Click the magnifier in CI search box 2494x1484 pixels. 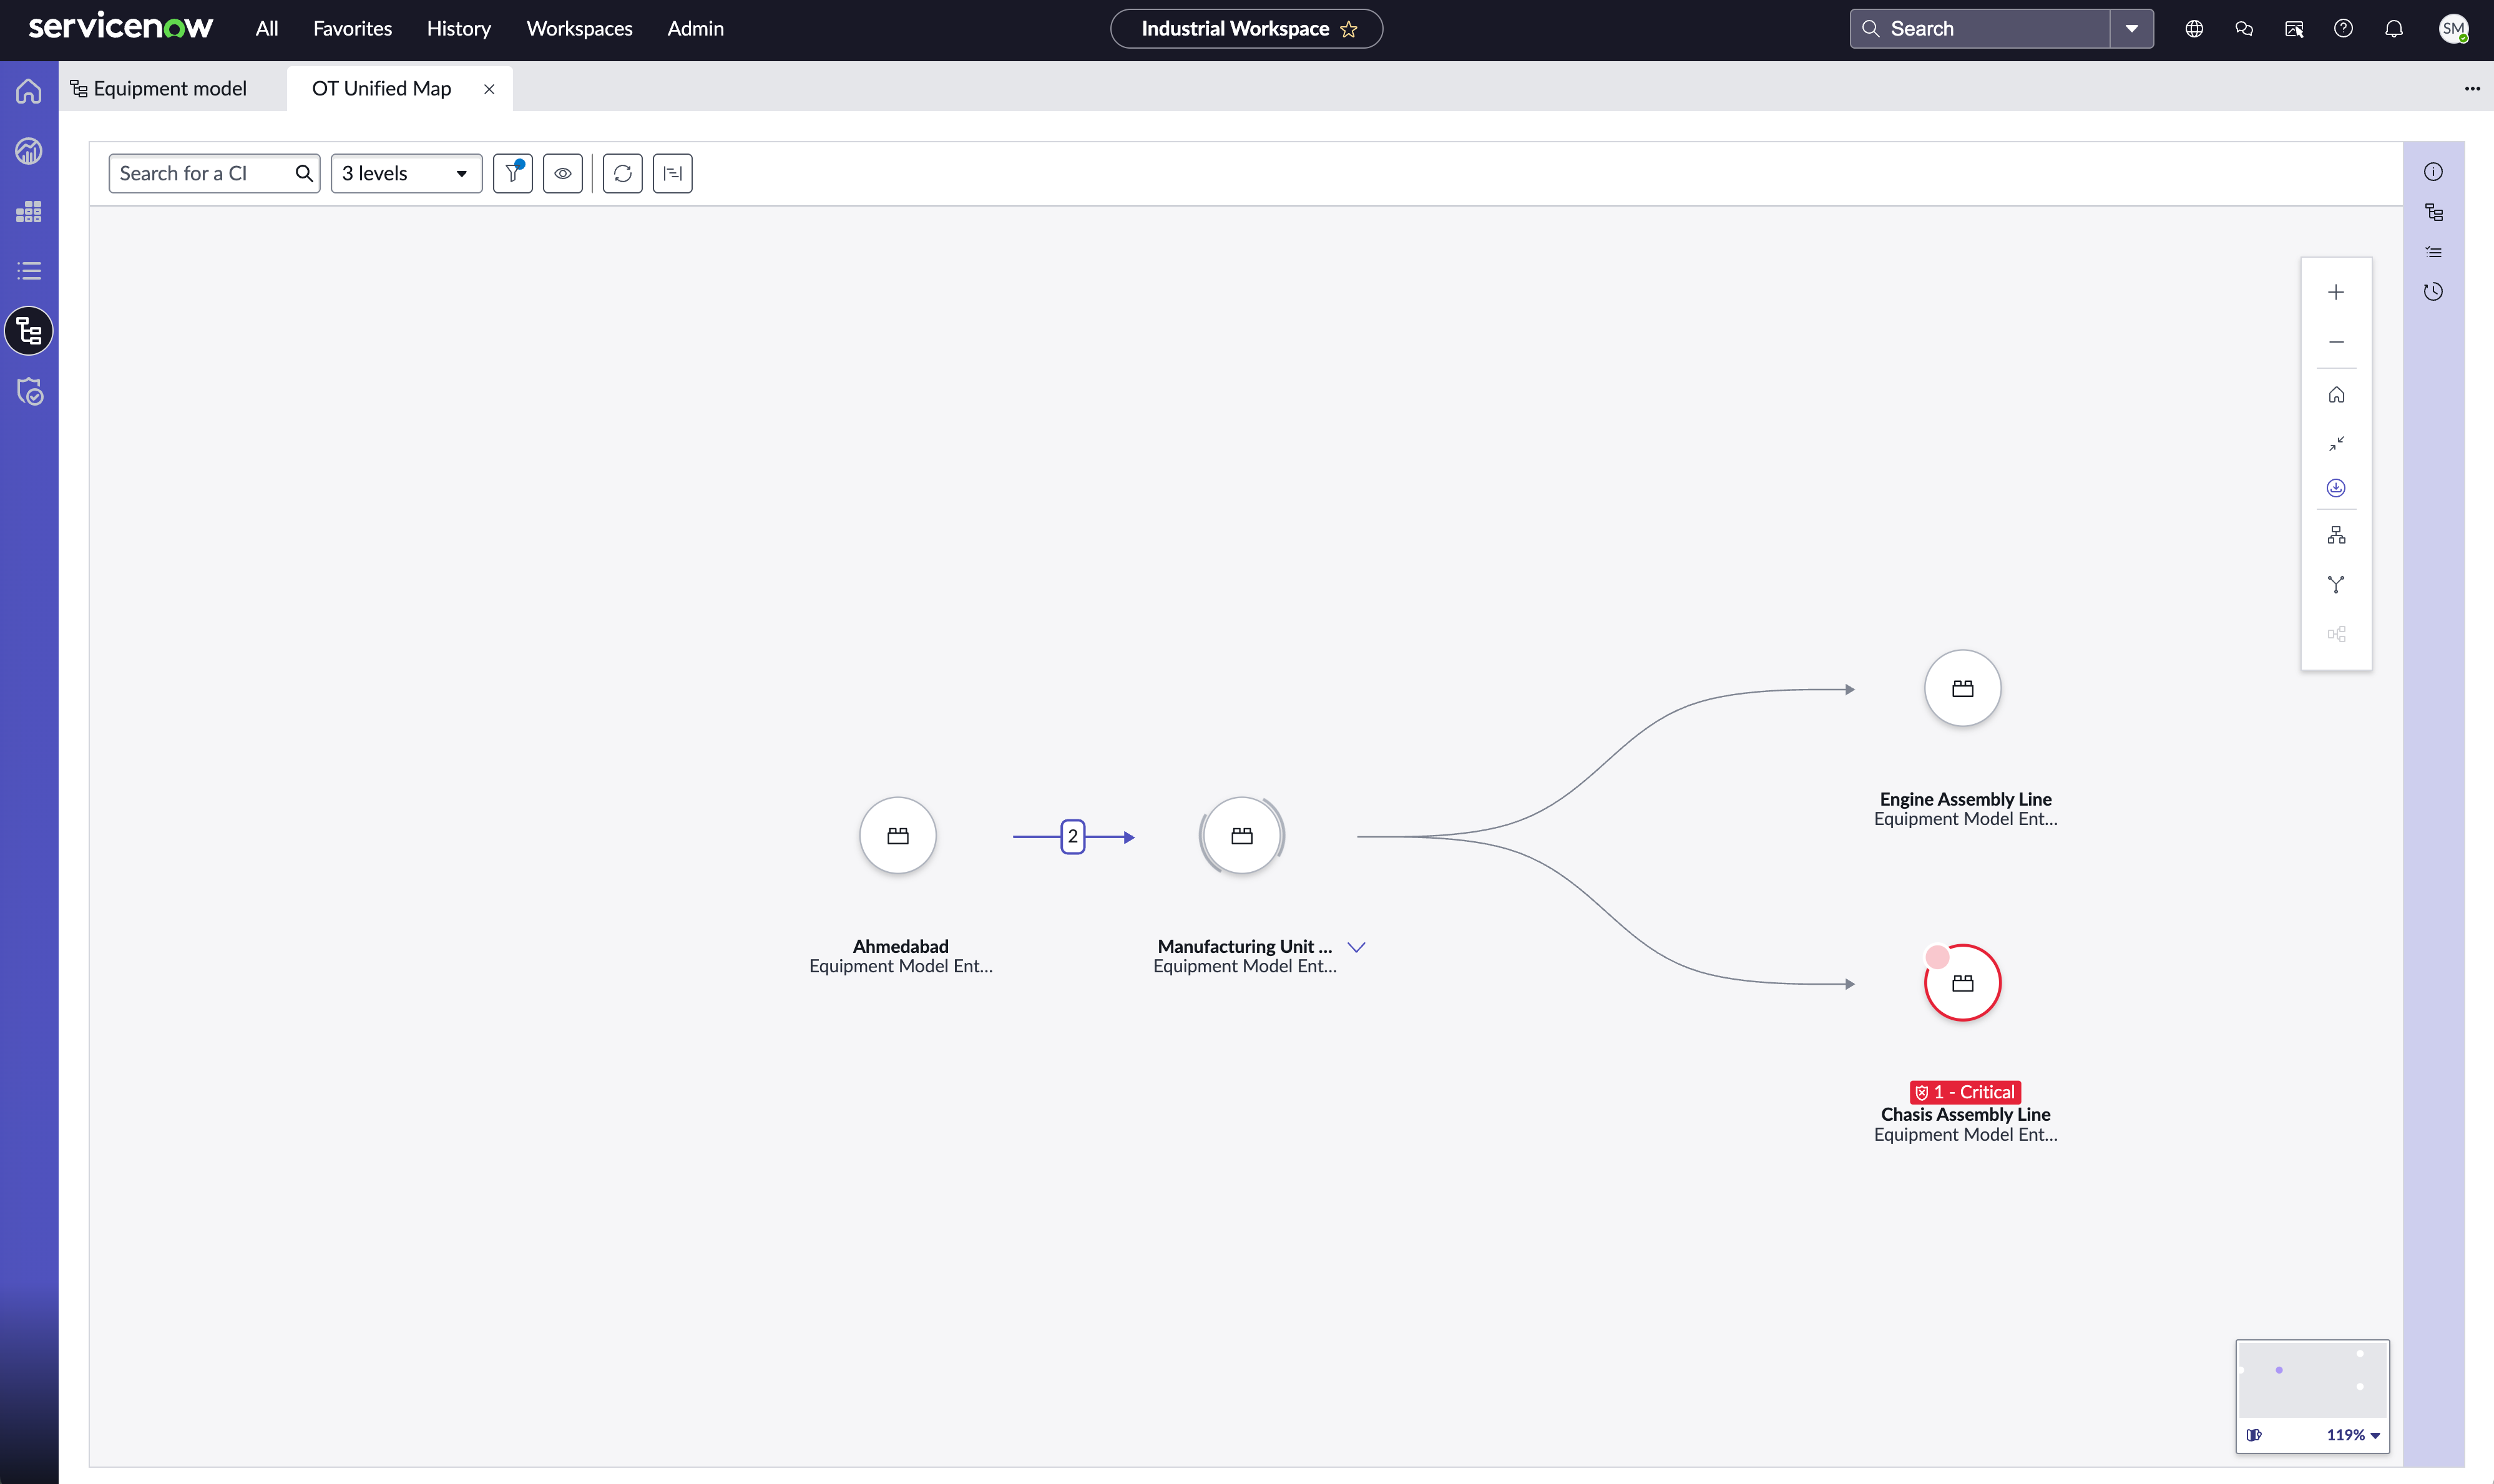tap(304, 173)
